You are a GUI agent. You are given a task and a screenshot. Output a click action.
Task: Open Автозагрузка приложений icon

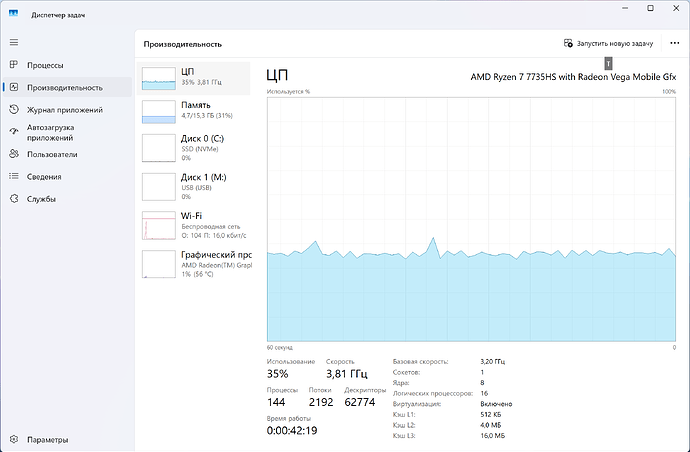tap(14, 132)
